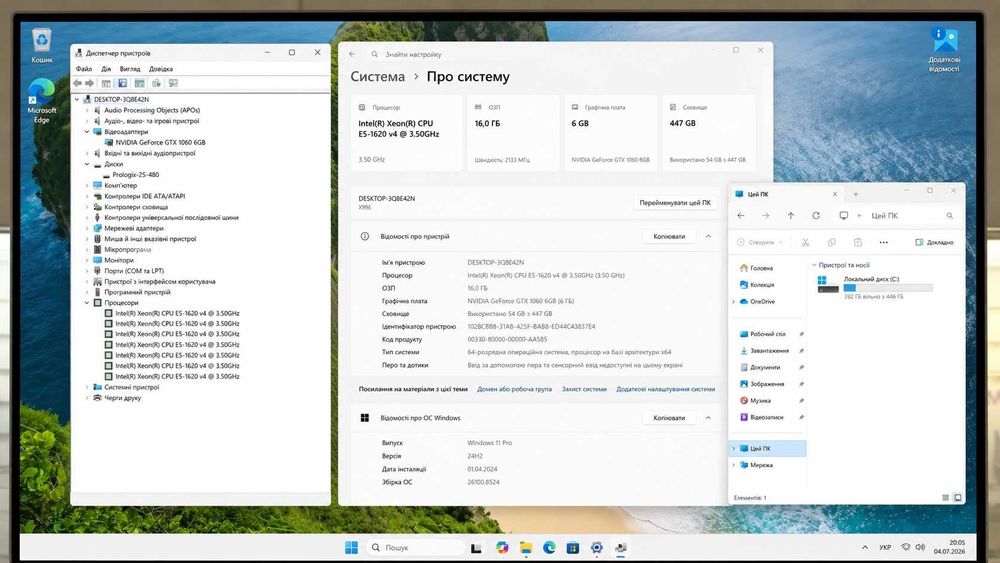
Task: Launch Copilot from the taskbar
Action: coord(502,548)
